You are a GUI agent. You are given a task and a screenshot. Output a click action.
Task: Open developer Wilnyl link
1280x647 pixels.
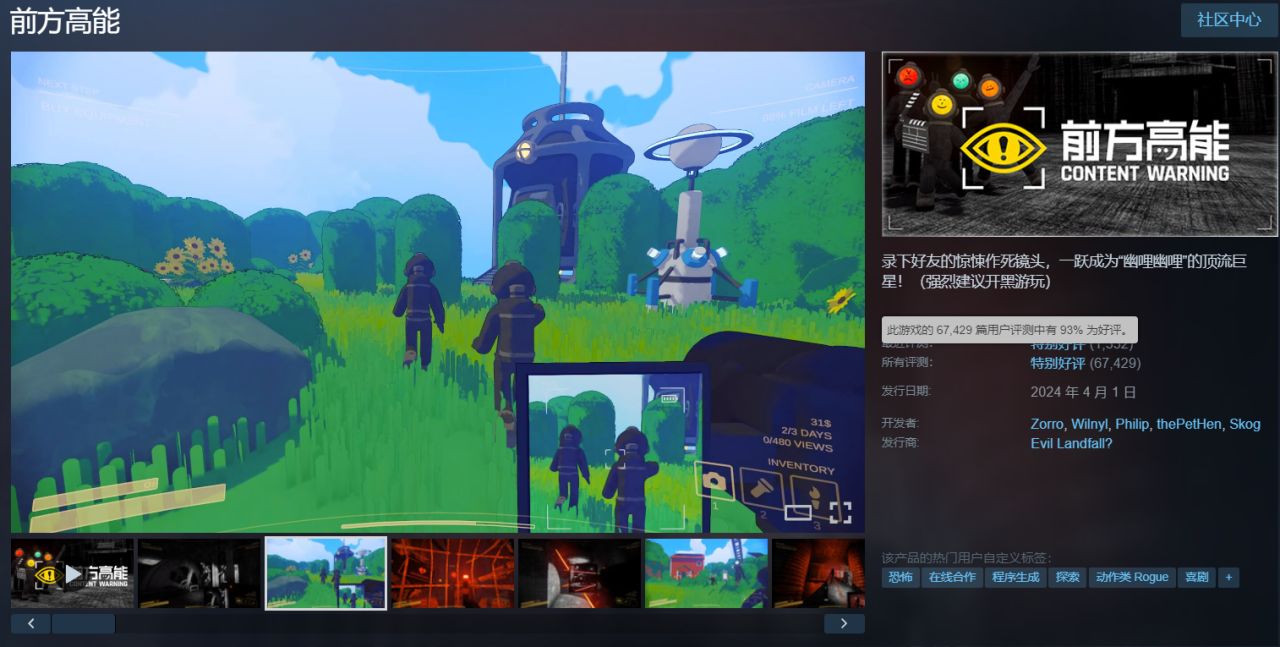coord(1090,424)
